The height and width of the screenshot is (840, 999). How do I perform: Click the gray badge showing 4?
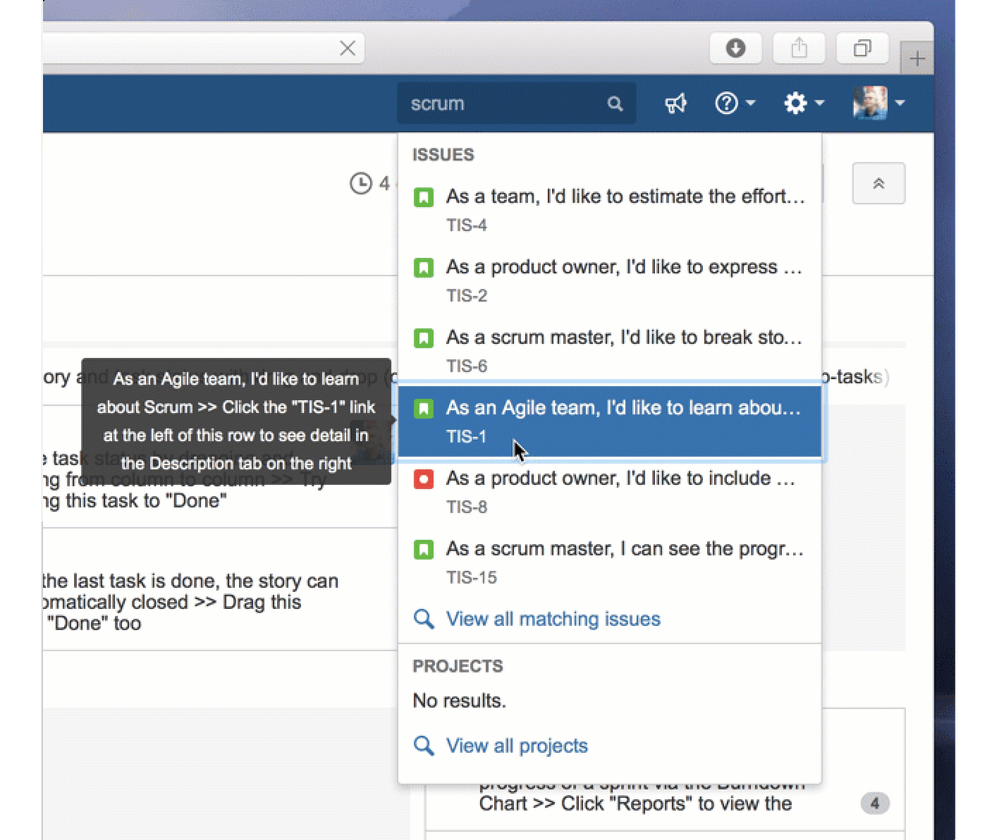pyautogui.click(x=875, y=804)
